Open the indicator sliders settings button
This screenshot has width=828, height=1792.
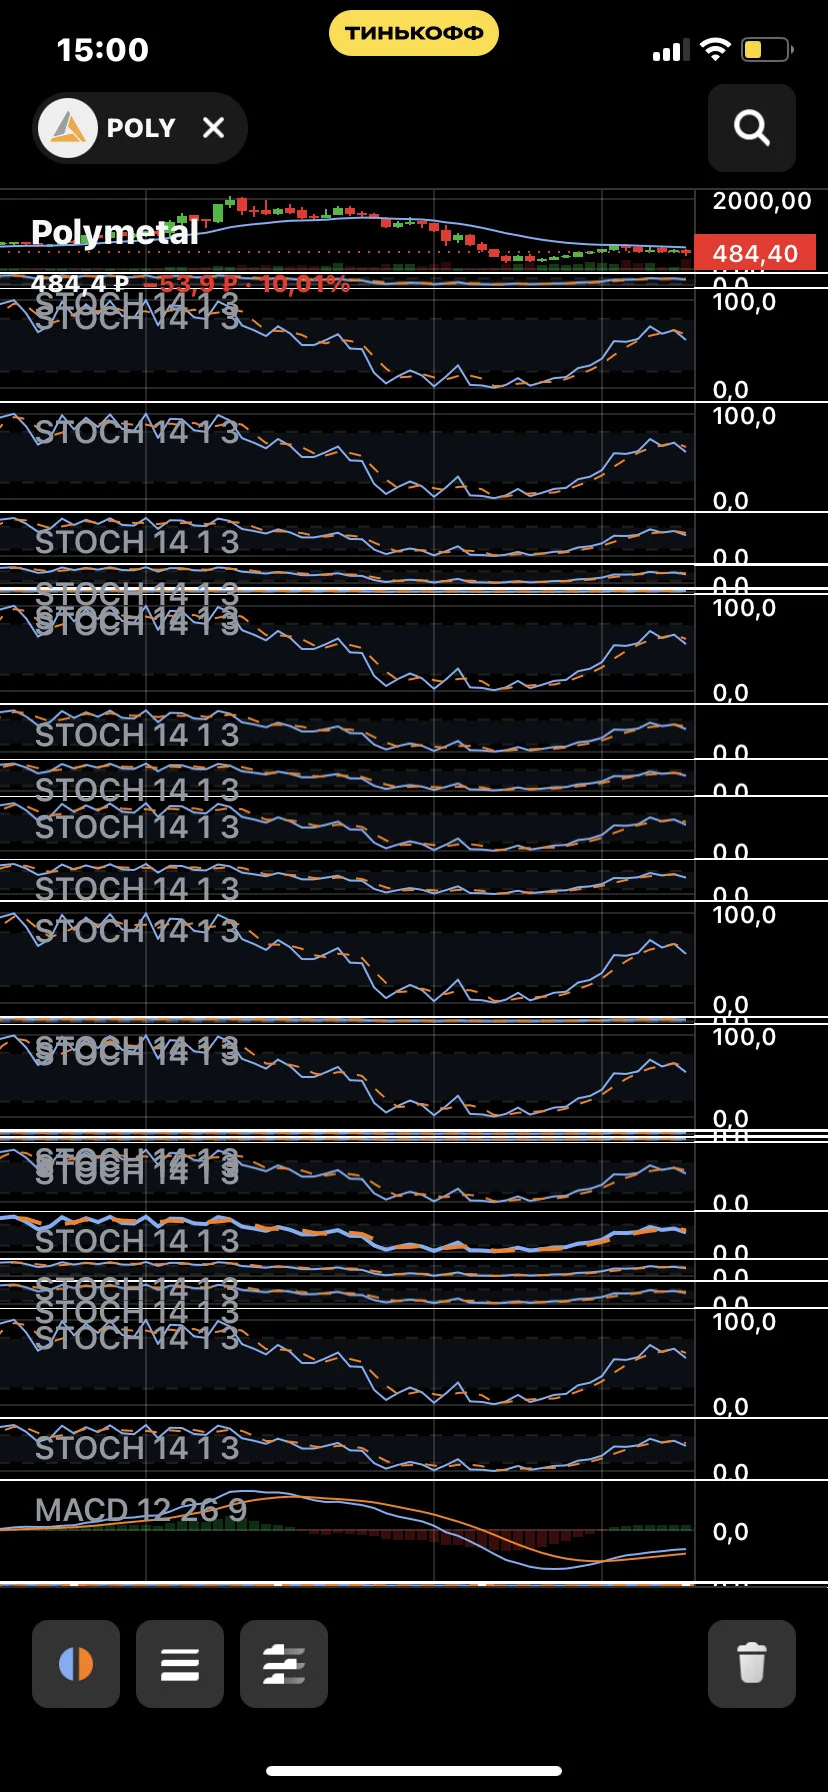284,1664
